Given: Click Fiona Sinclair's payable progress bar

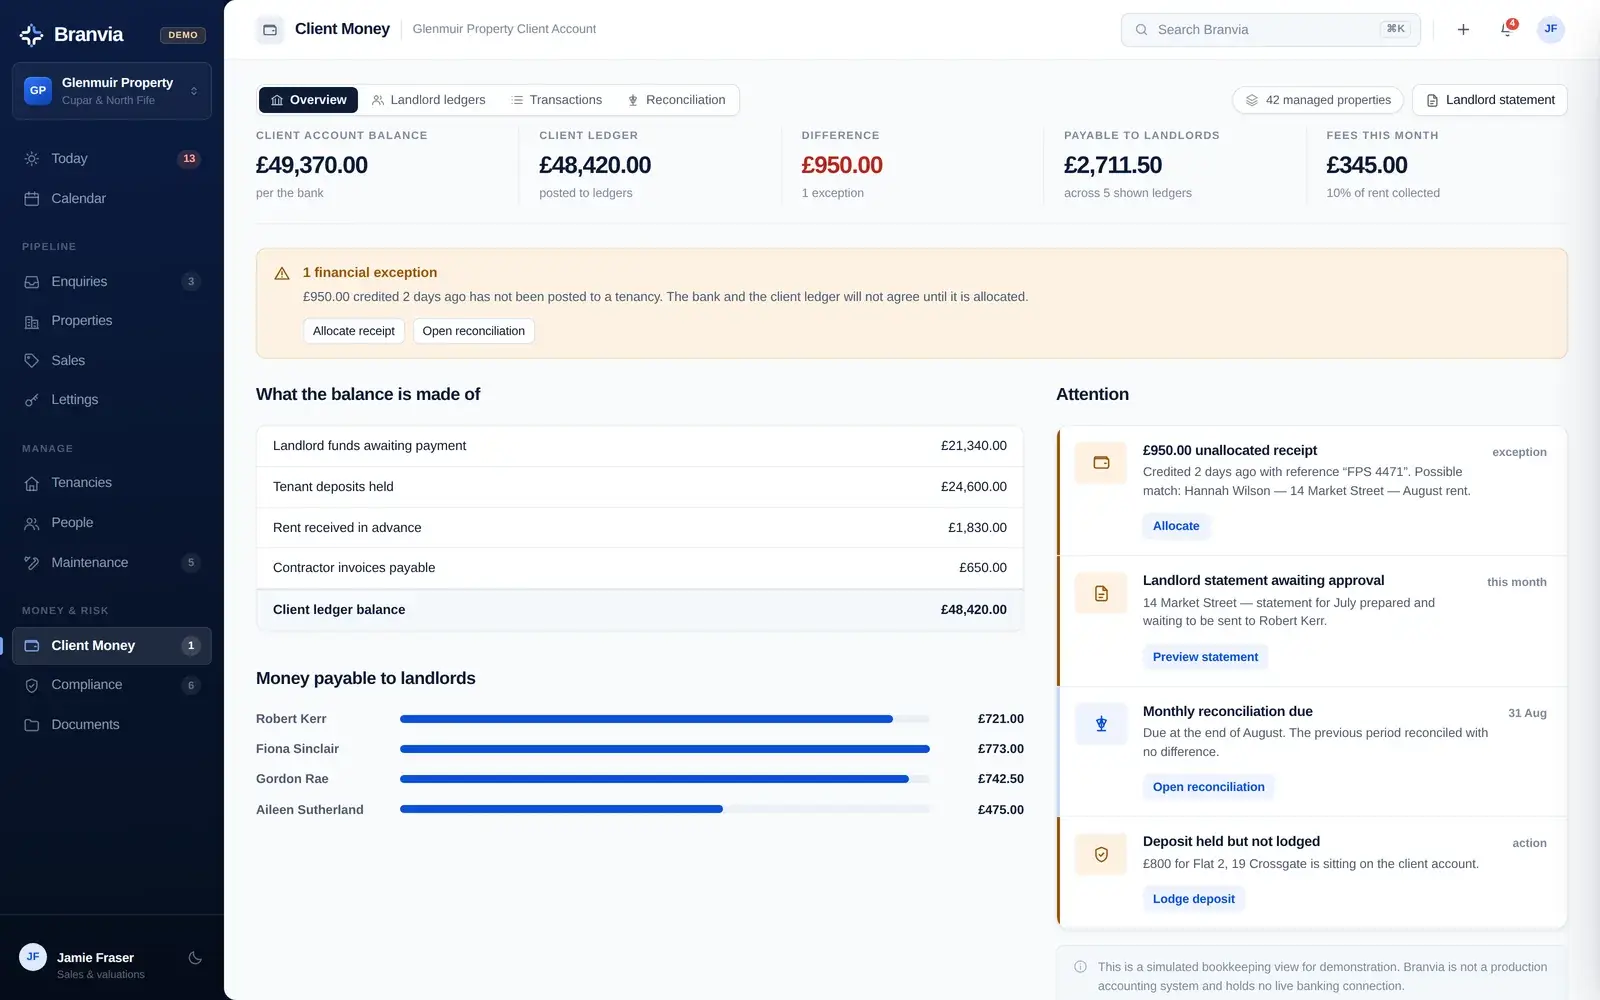Looking at the screenshot, I should pyautogui.click(x=665, y=749).
